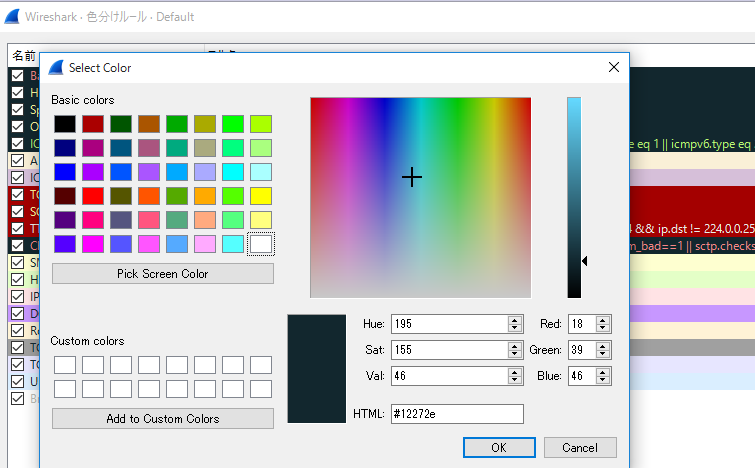Select the cyan basic color swatch
The width and height of the screenshot is (755, 468).
click(x=233, y=172)
